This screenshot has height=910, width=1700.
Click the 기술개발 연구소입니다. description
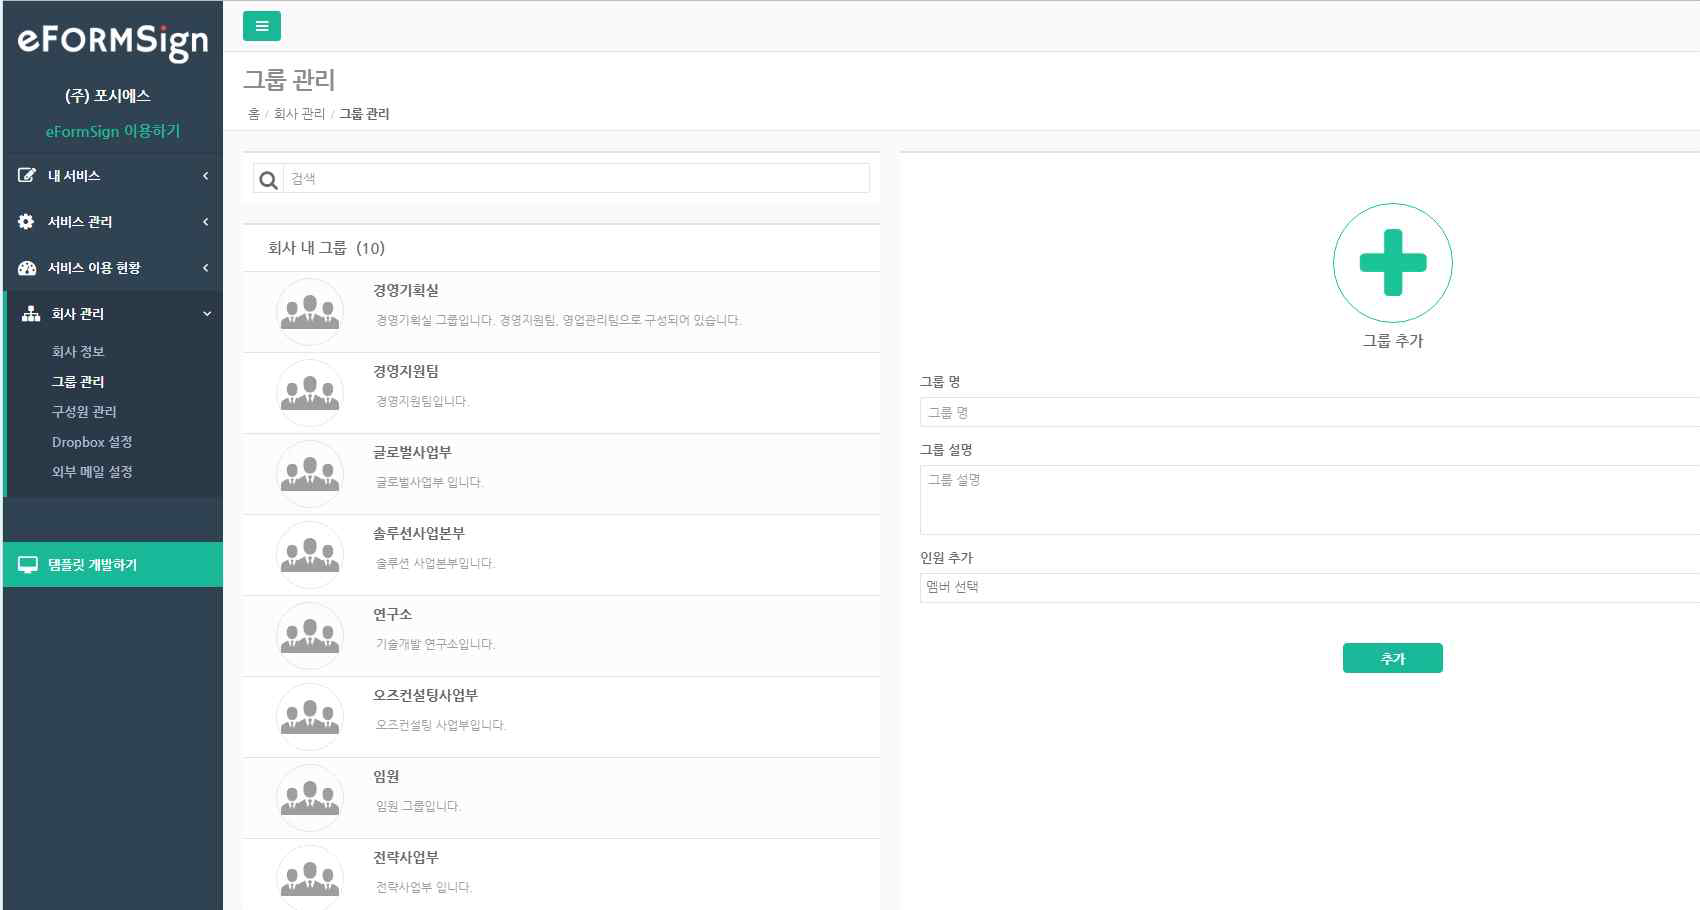tap(435, 644)
